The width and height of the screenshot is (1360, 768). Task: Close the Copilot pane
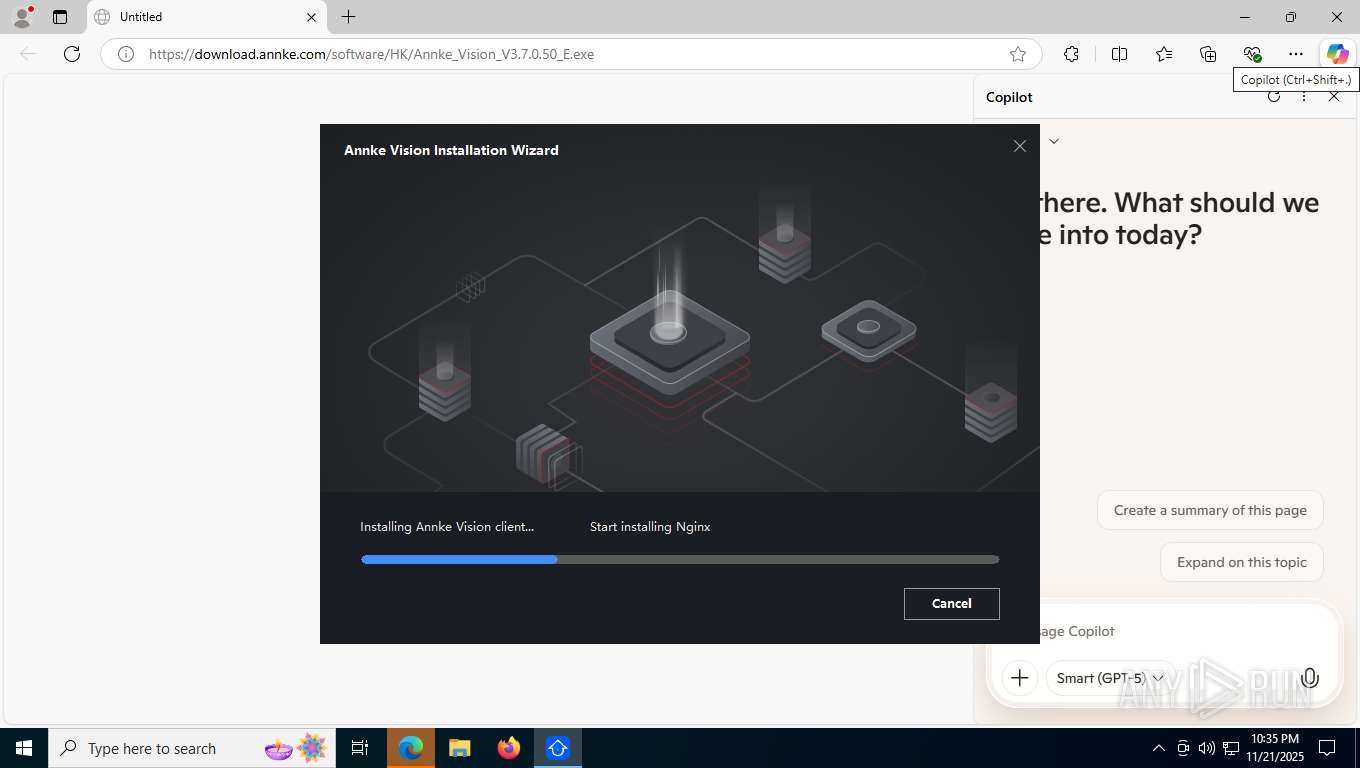coord(1334,97)
